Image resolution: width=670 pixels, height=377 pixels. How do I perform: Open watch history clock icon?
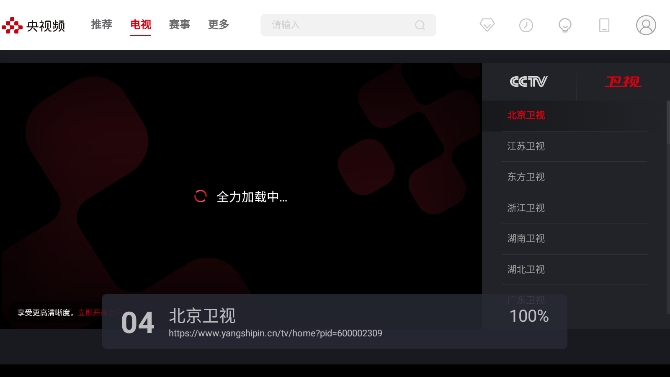coord(526,25)
